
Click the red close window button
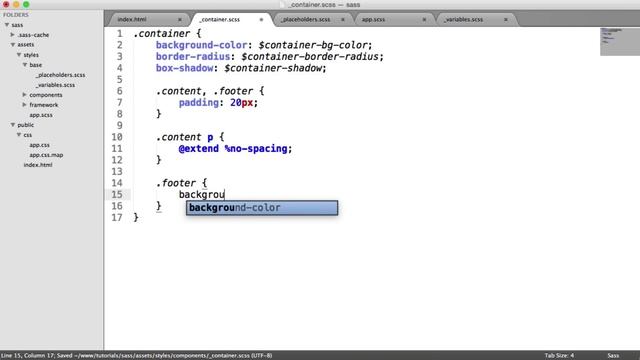[6, 4]
